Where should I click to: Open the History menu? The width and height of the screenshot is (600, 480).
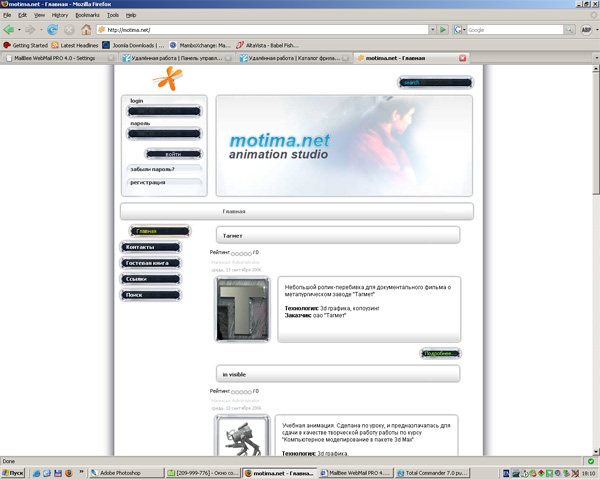pos(60,15)
